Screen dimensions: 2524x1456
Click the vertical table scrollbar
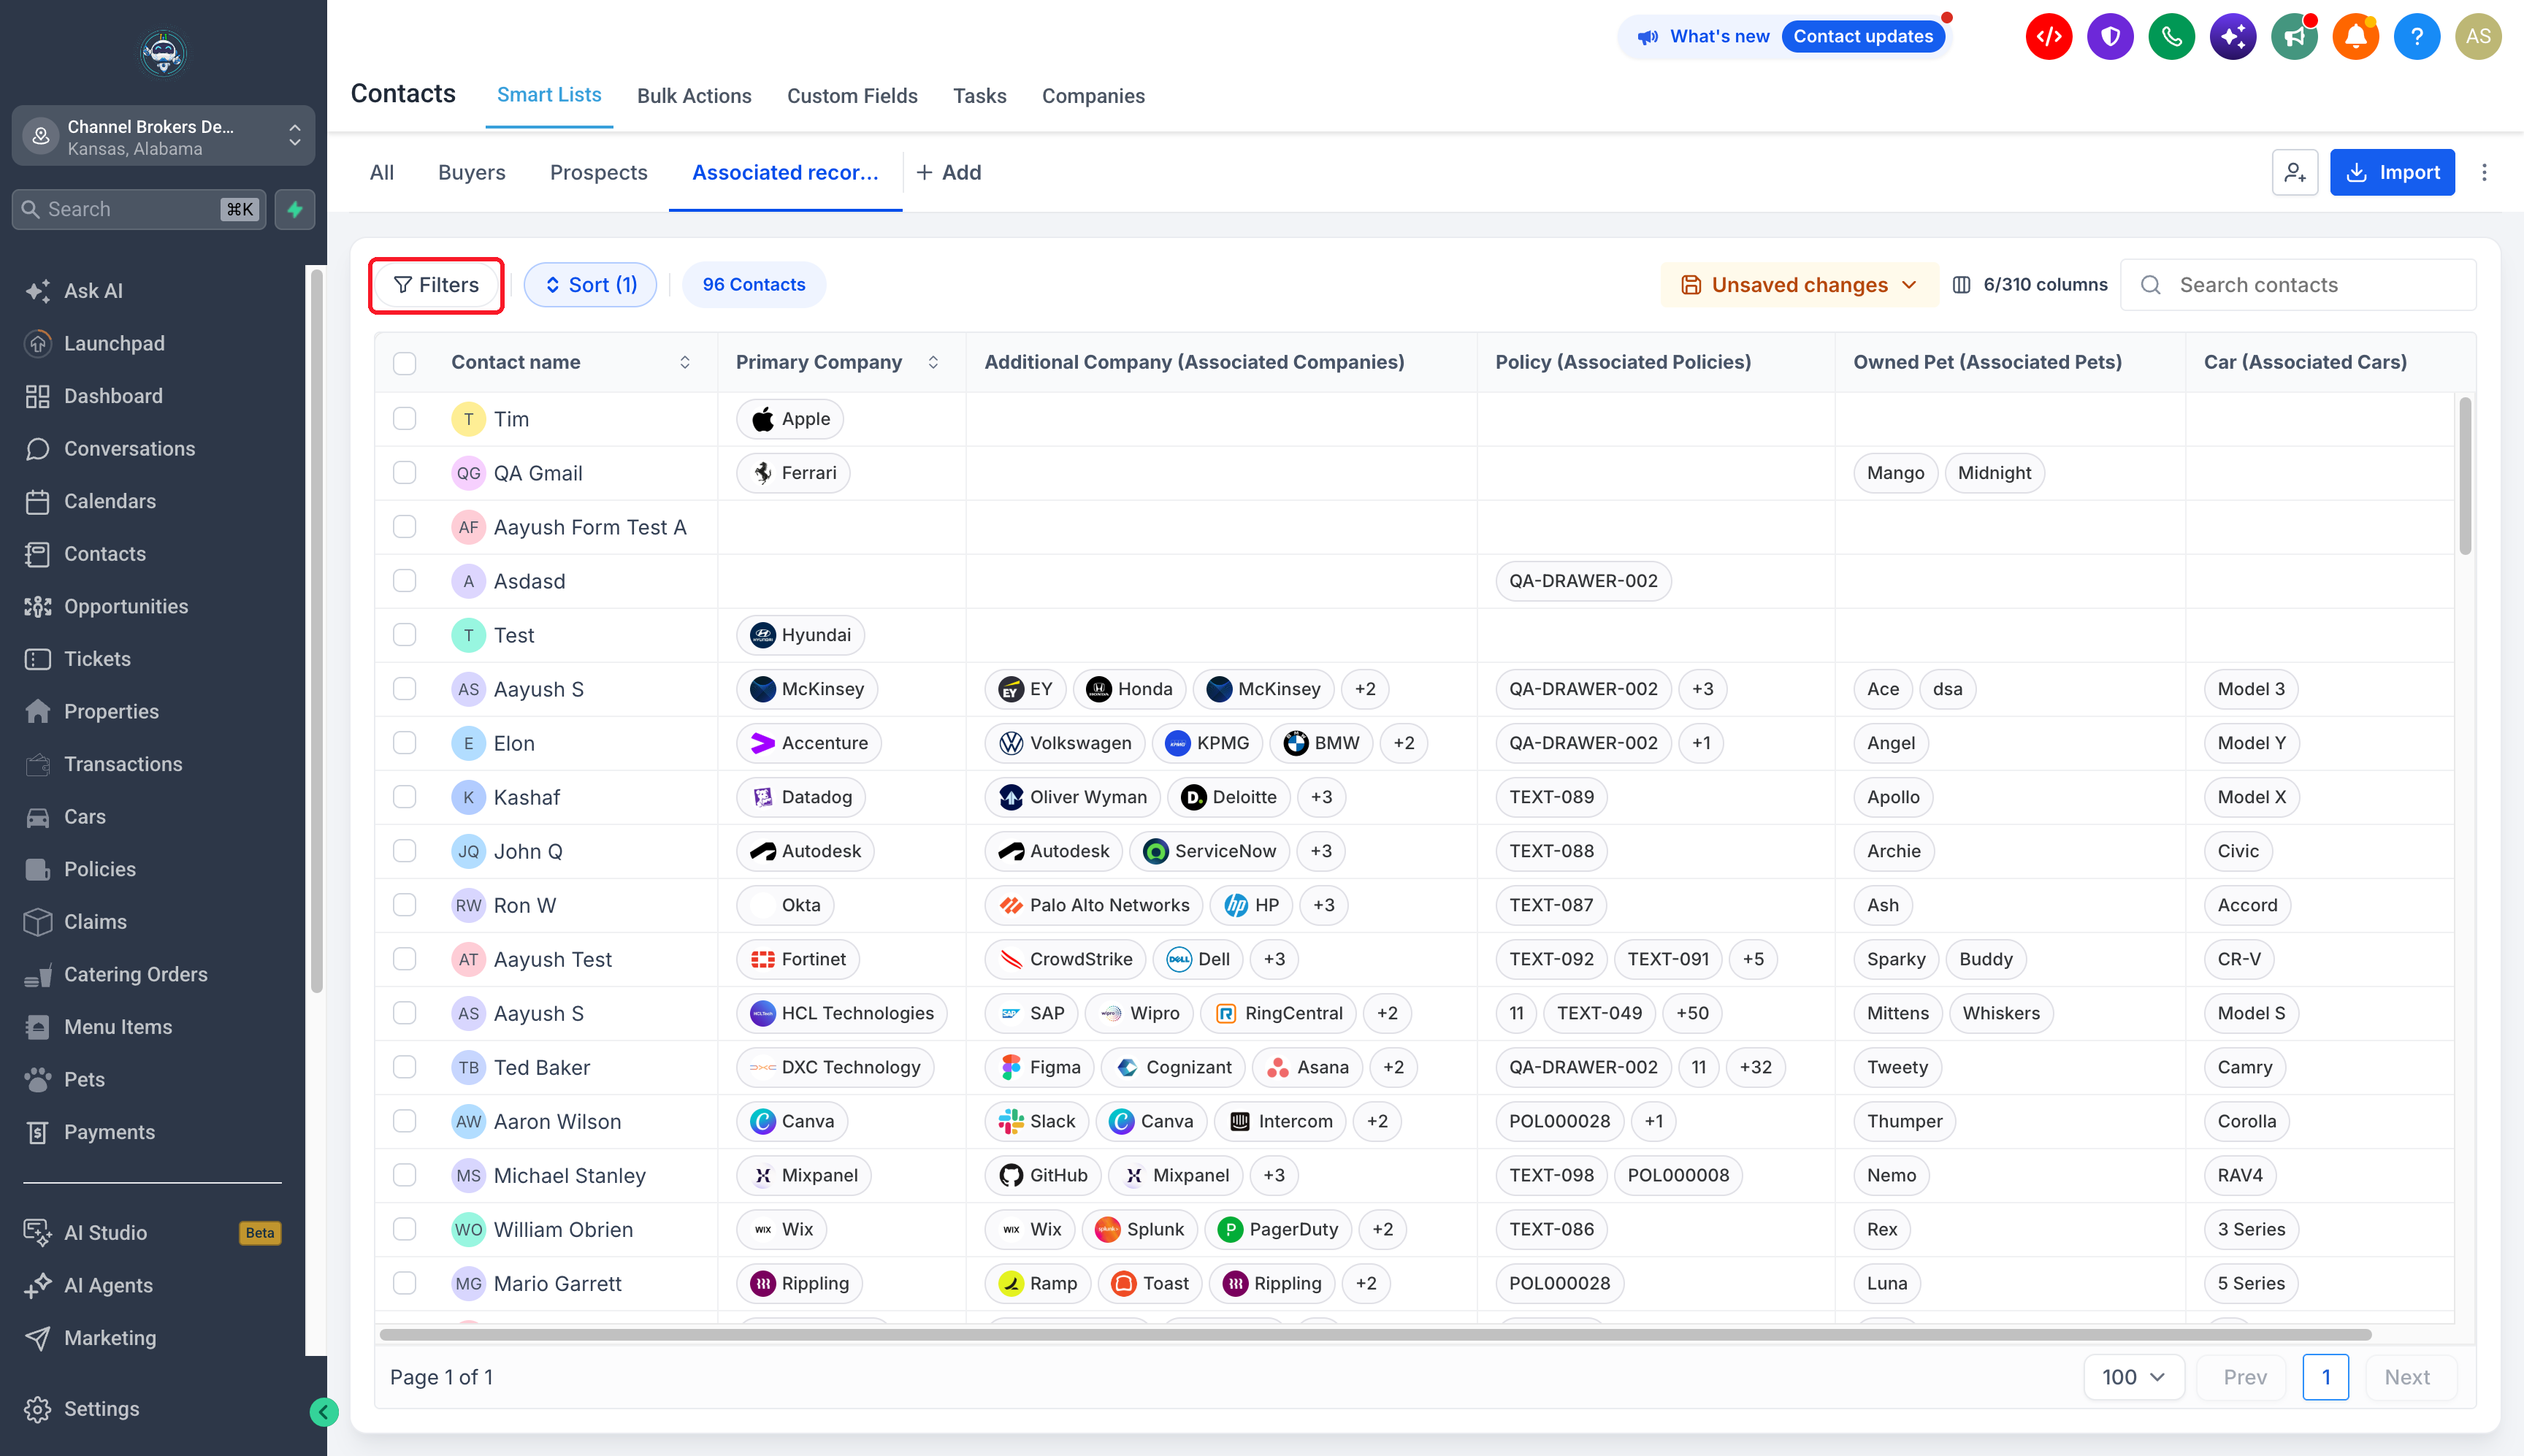point(2464,475)
